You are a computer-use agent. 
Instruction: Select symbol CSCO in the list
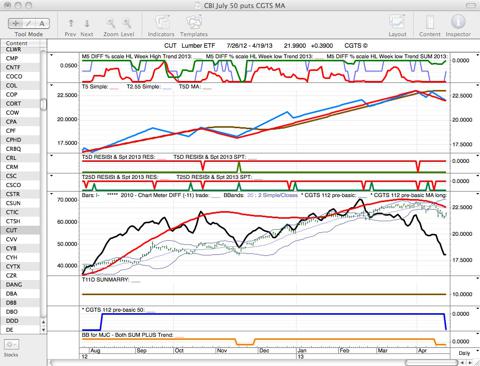coord(20,185)
